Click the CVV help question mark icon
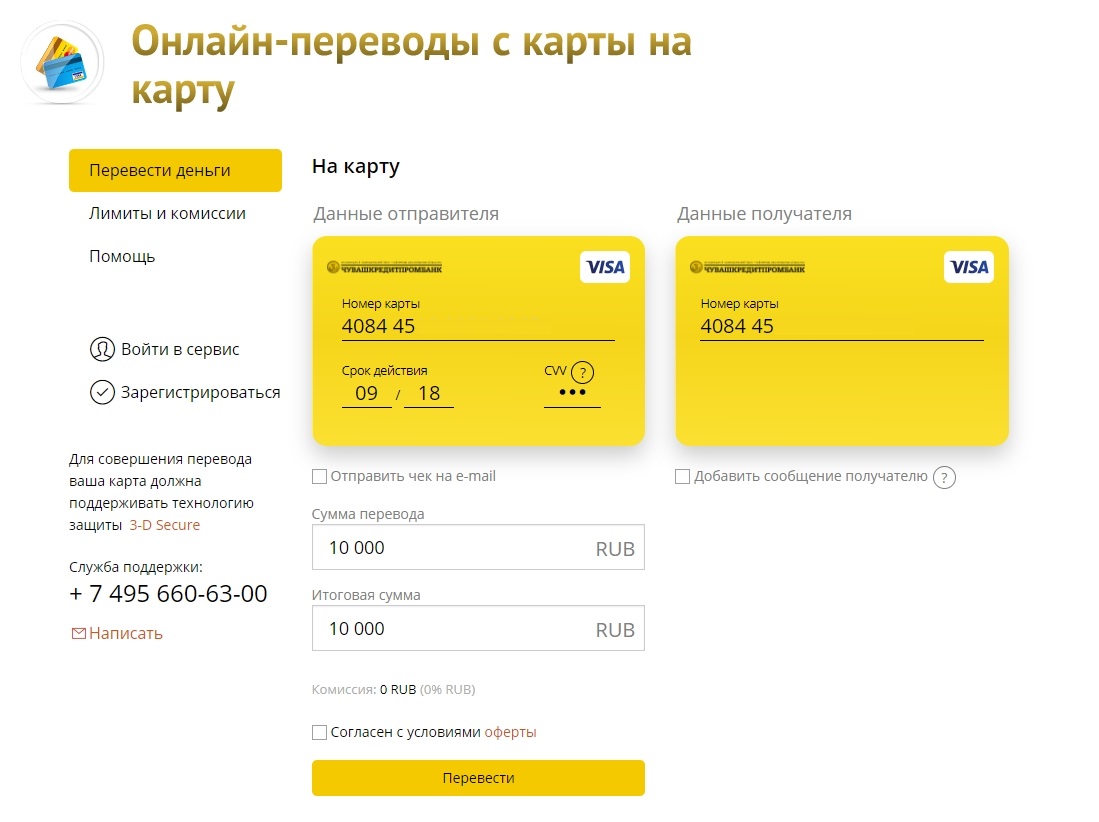1099x822 pixels. tap(584, 373)
